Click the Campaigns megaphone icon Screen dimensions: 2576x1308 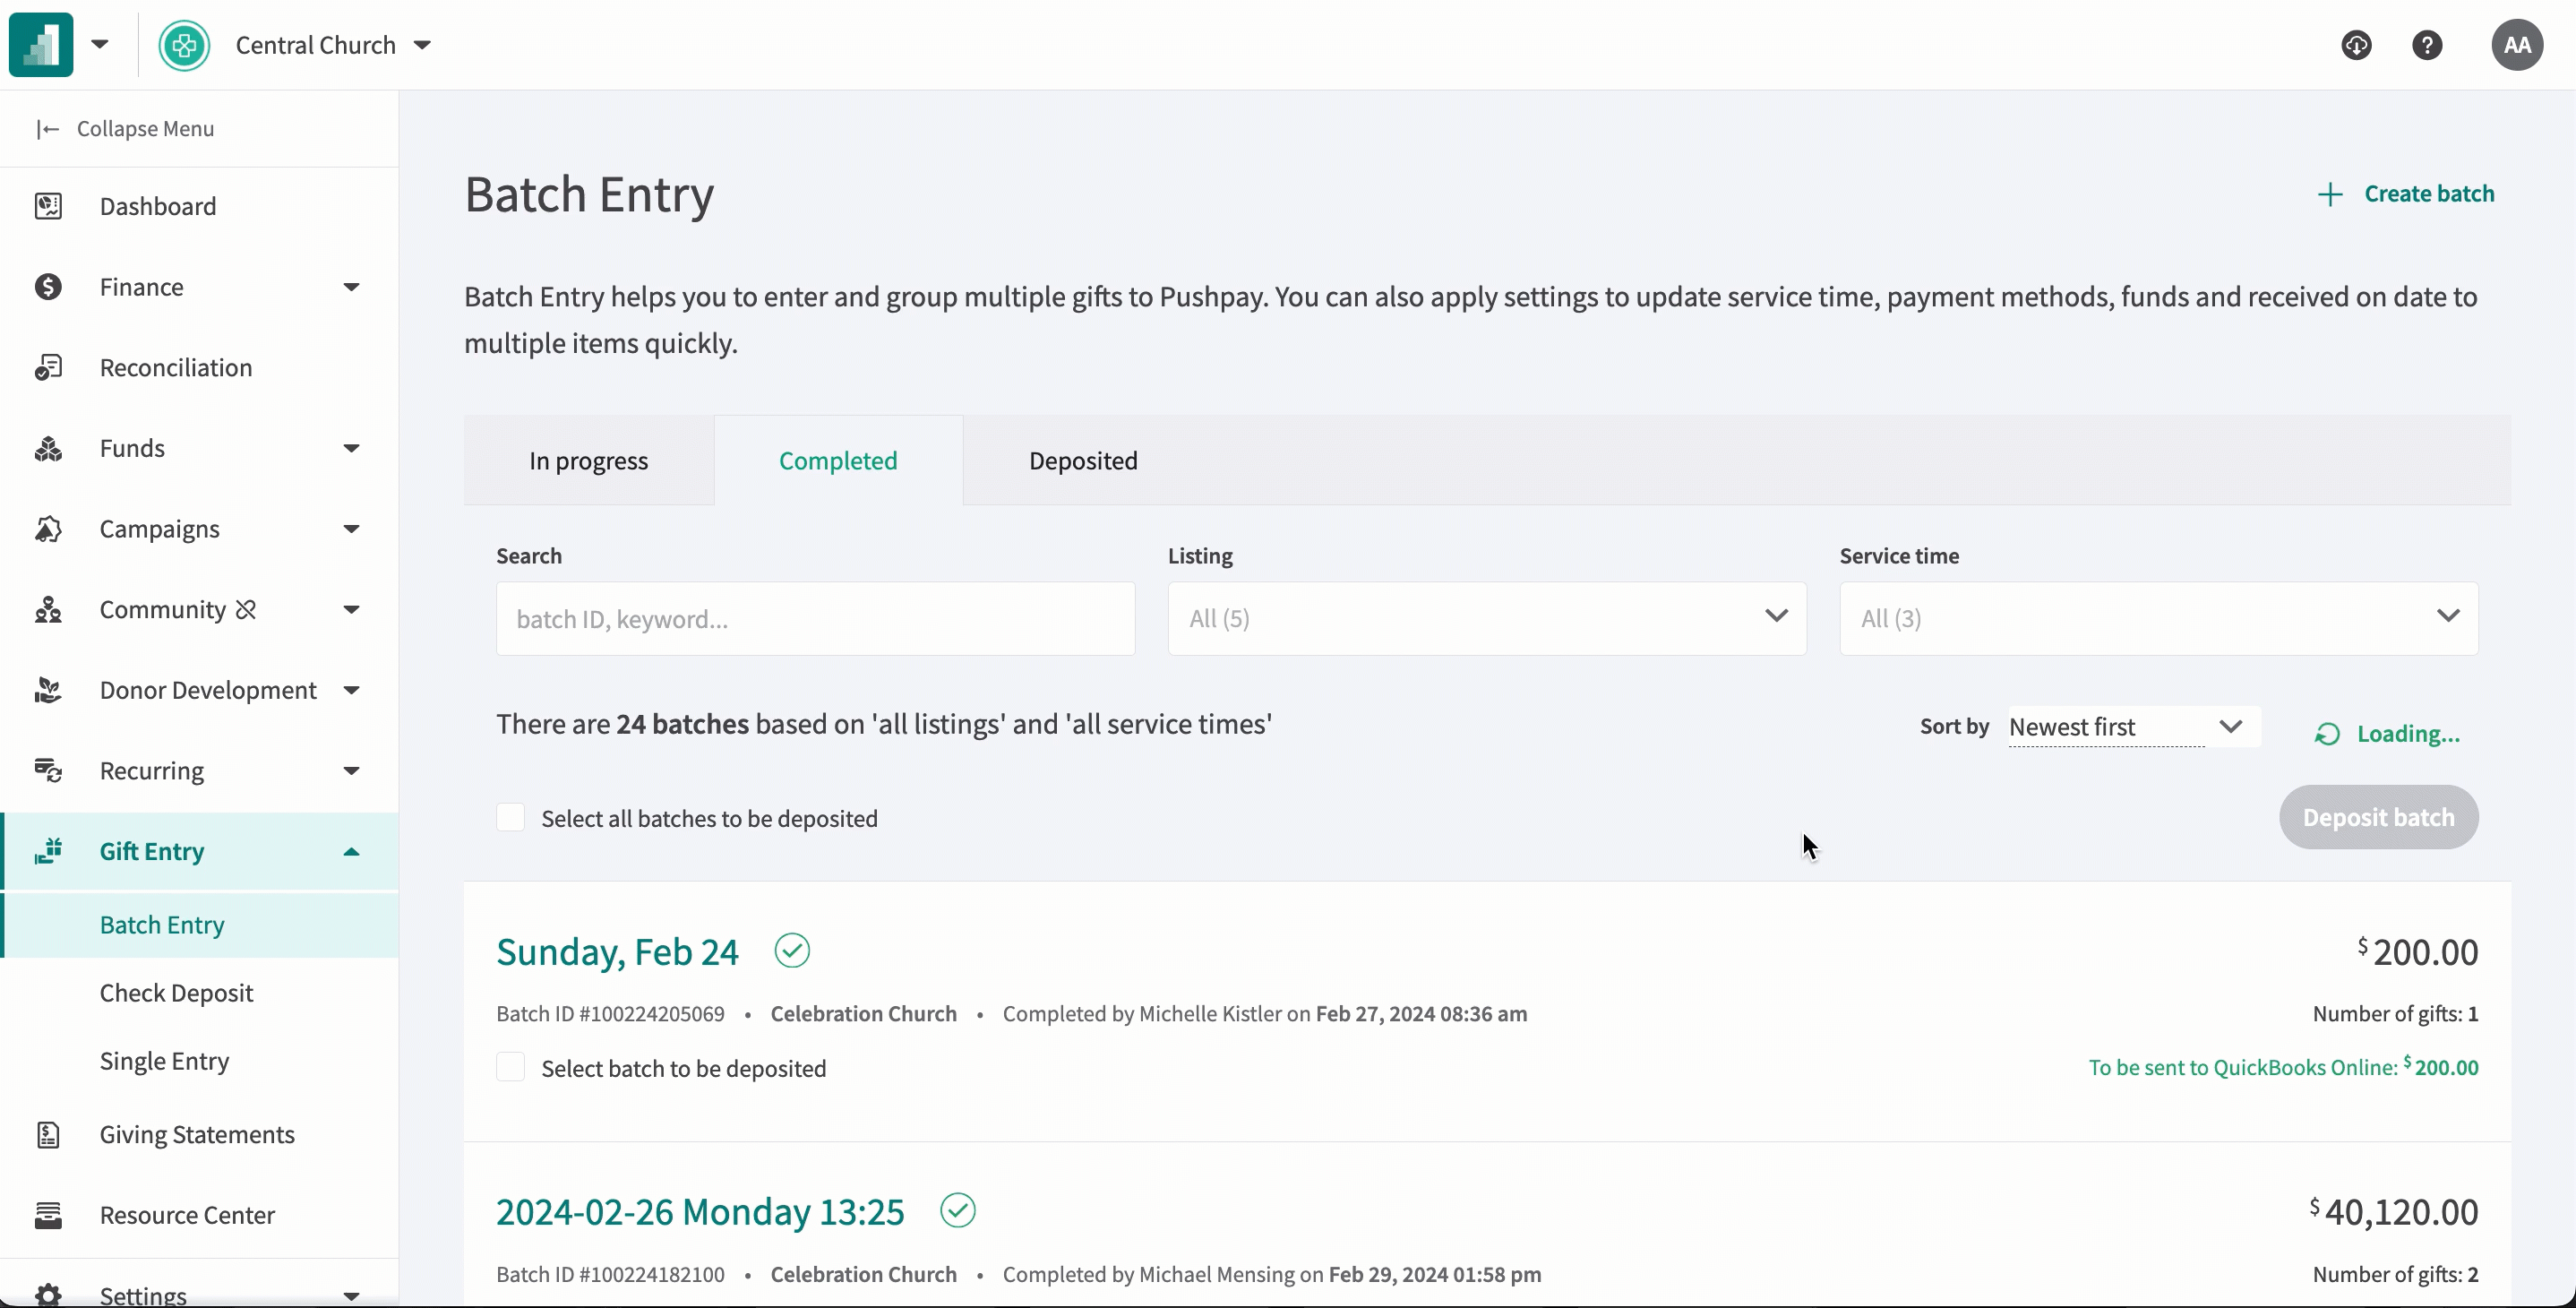point(47,528)
